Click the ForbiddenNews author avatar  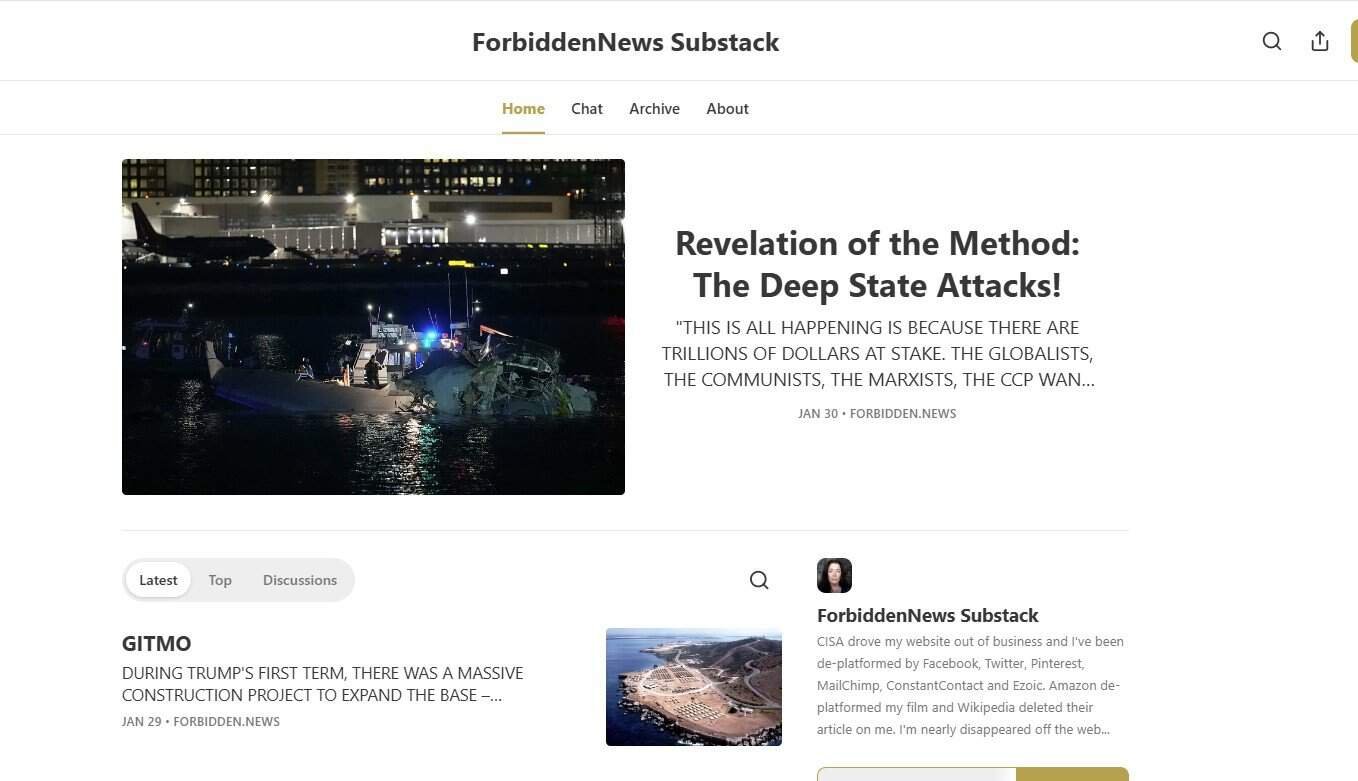pyautogui.click(x=834, y=576)
